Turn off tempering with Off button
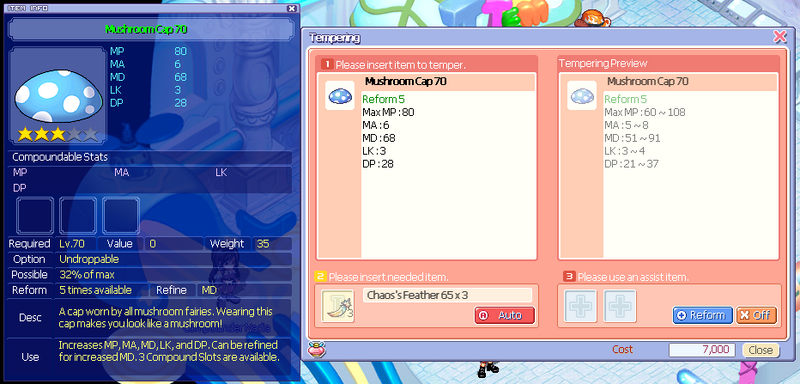800x384 pixels. 756,315
